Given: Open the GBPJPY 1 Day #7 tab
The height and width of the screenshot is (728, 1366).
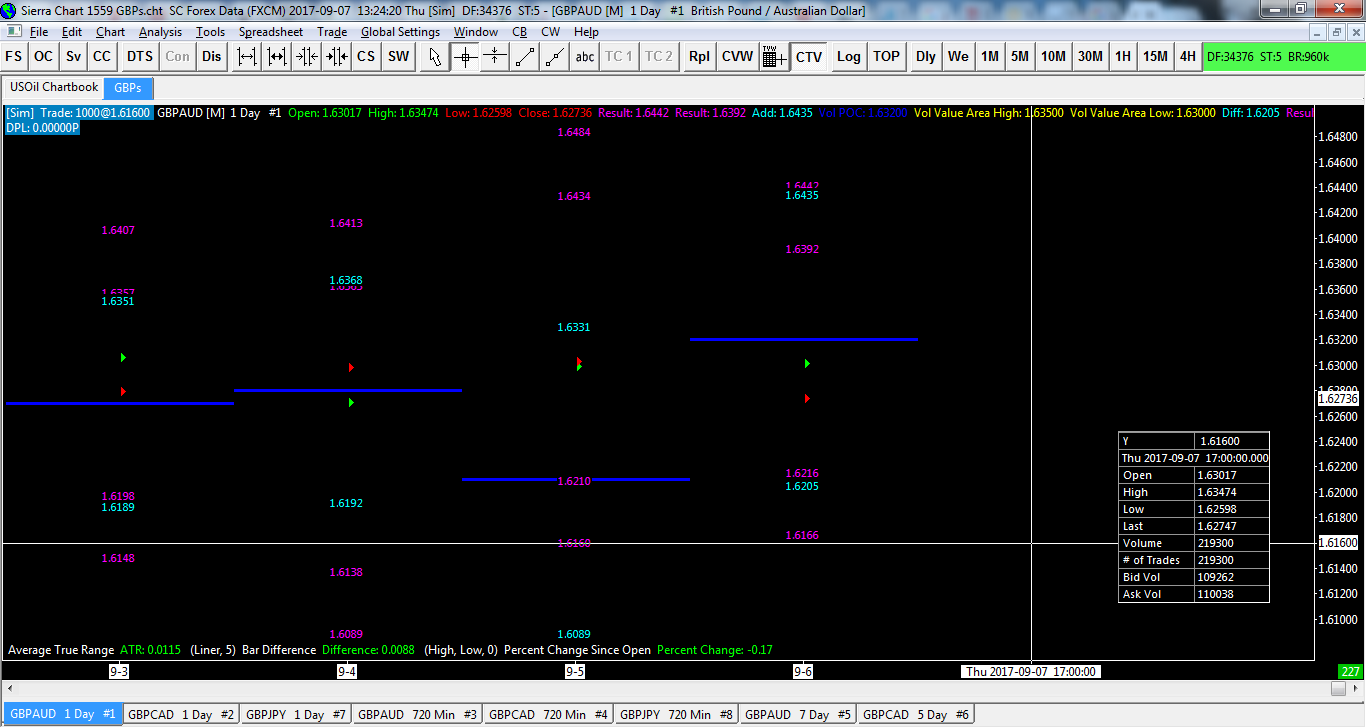Looking at the screenshot, I should [x=297, y=715].
